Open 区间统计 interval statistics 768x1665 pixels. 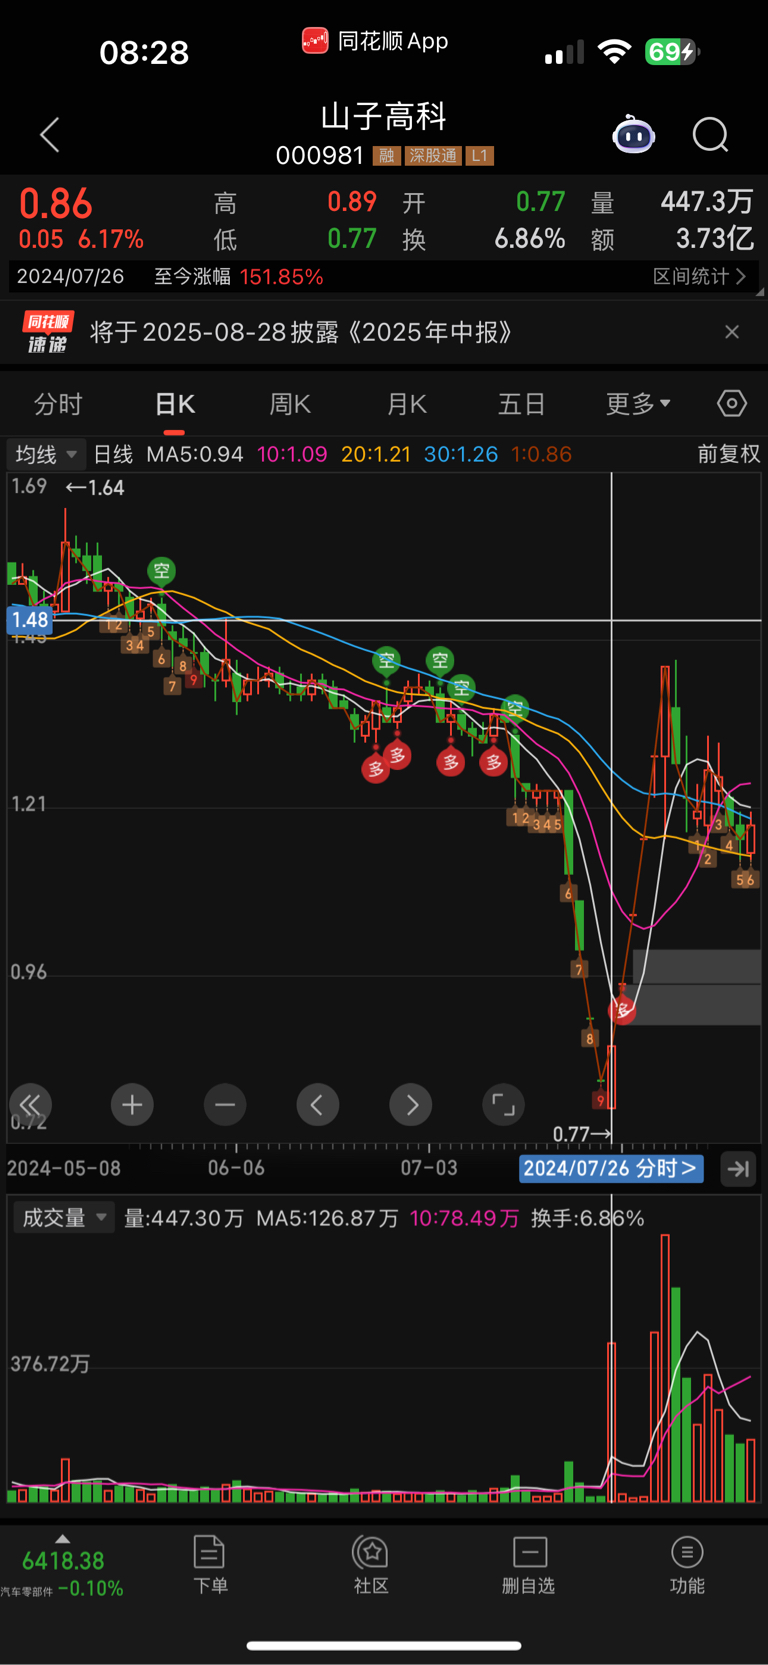pyautogui.click(x=700, y=276)
